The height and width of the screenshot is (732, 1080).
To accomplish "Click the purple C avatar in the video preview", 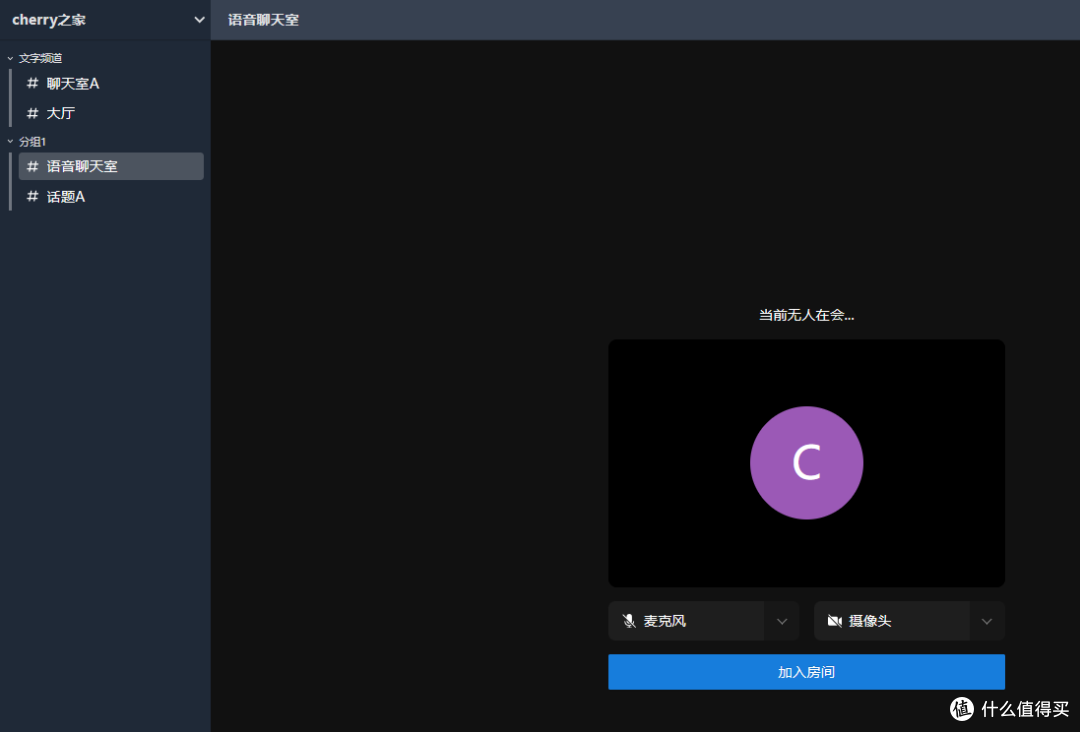I will (806, 462).
